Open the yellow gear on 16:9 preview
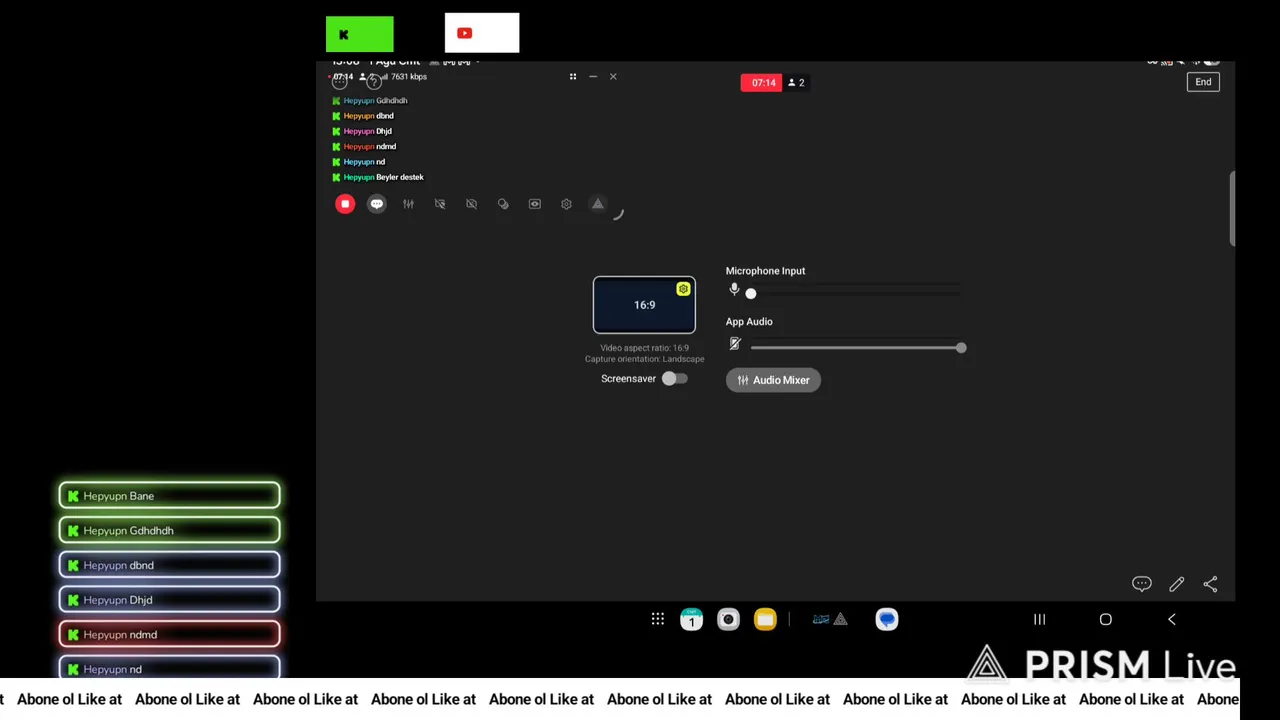 [x=683, y=289]
